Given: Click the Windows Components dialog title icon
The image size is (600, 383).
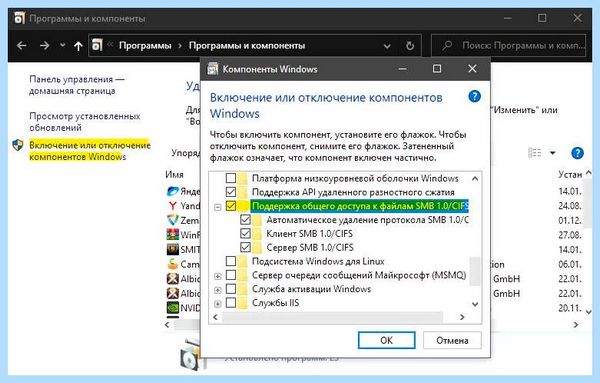Looking at the screenshot, I should 212,69.
